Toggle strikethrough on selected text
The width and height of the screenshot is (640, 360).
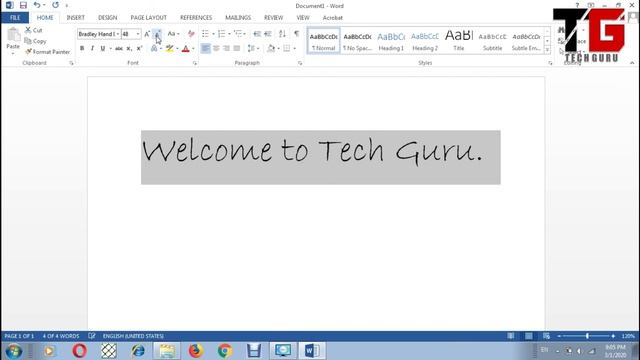(119, 49)
